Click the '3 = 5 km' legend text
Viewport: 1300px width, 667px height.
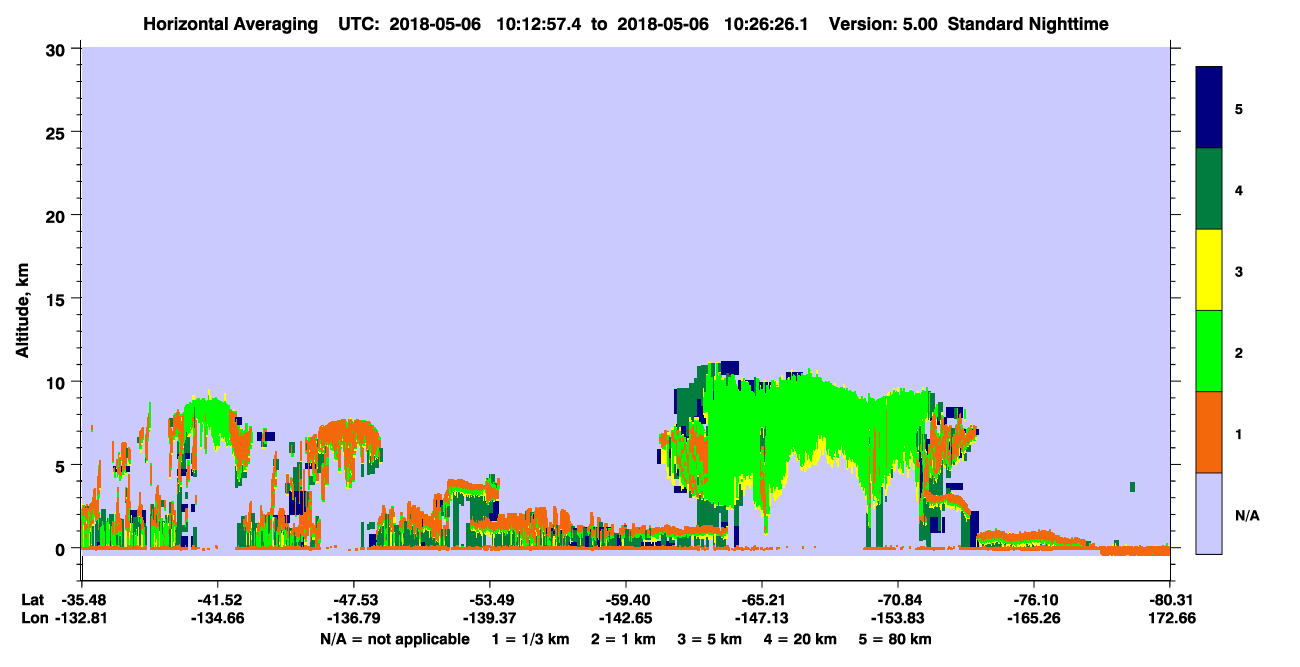coord(709,639)
